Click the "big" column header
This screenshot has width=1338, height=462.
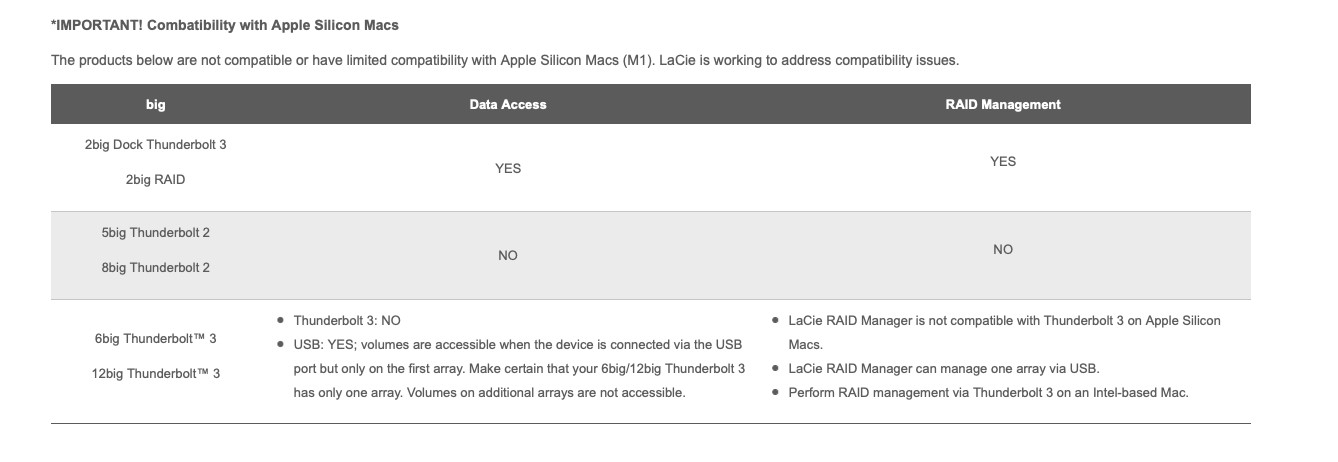click(x=155, y=104)
